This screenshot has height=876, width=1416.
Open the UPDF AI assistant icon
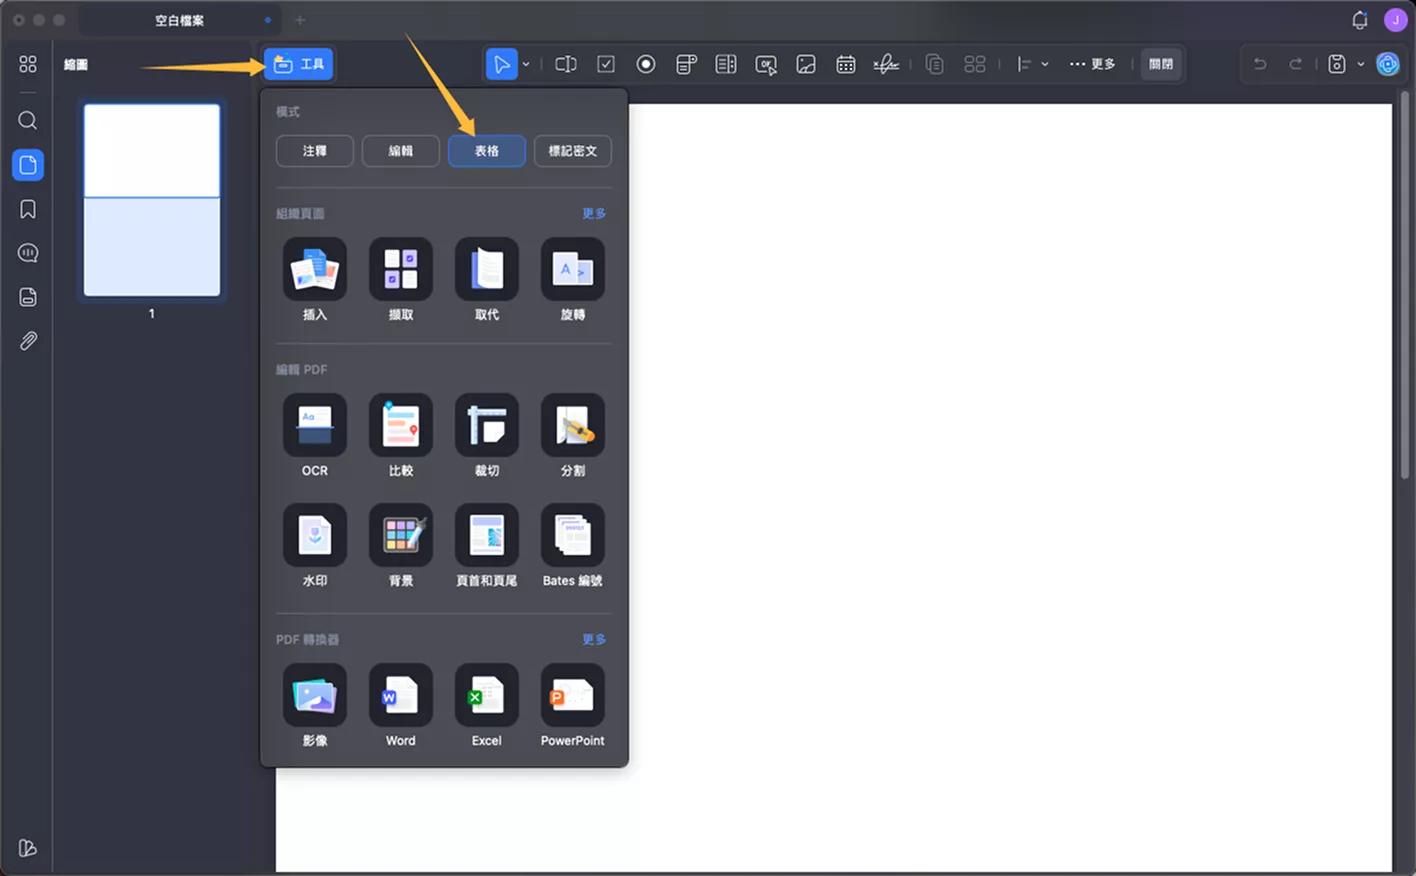[1388, 64]
